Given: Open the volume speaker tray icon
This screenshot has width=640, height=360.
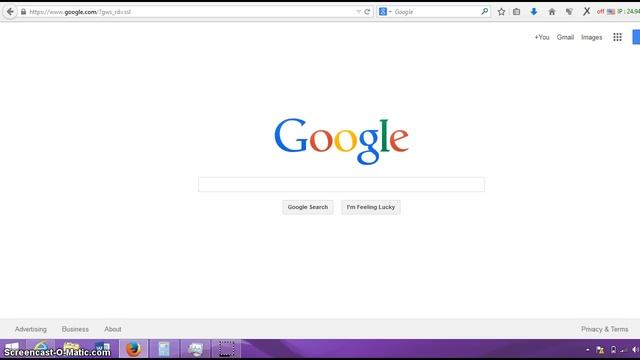Looking at the screenshot, I should click(635, 350).
